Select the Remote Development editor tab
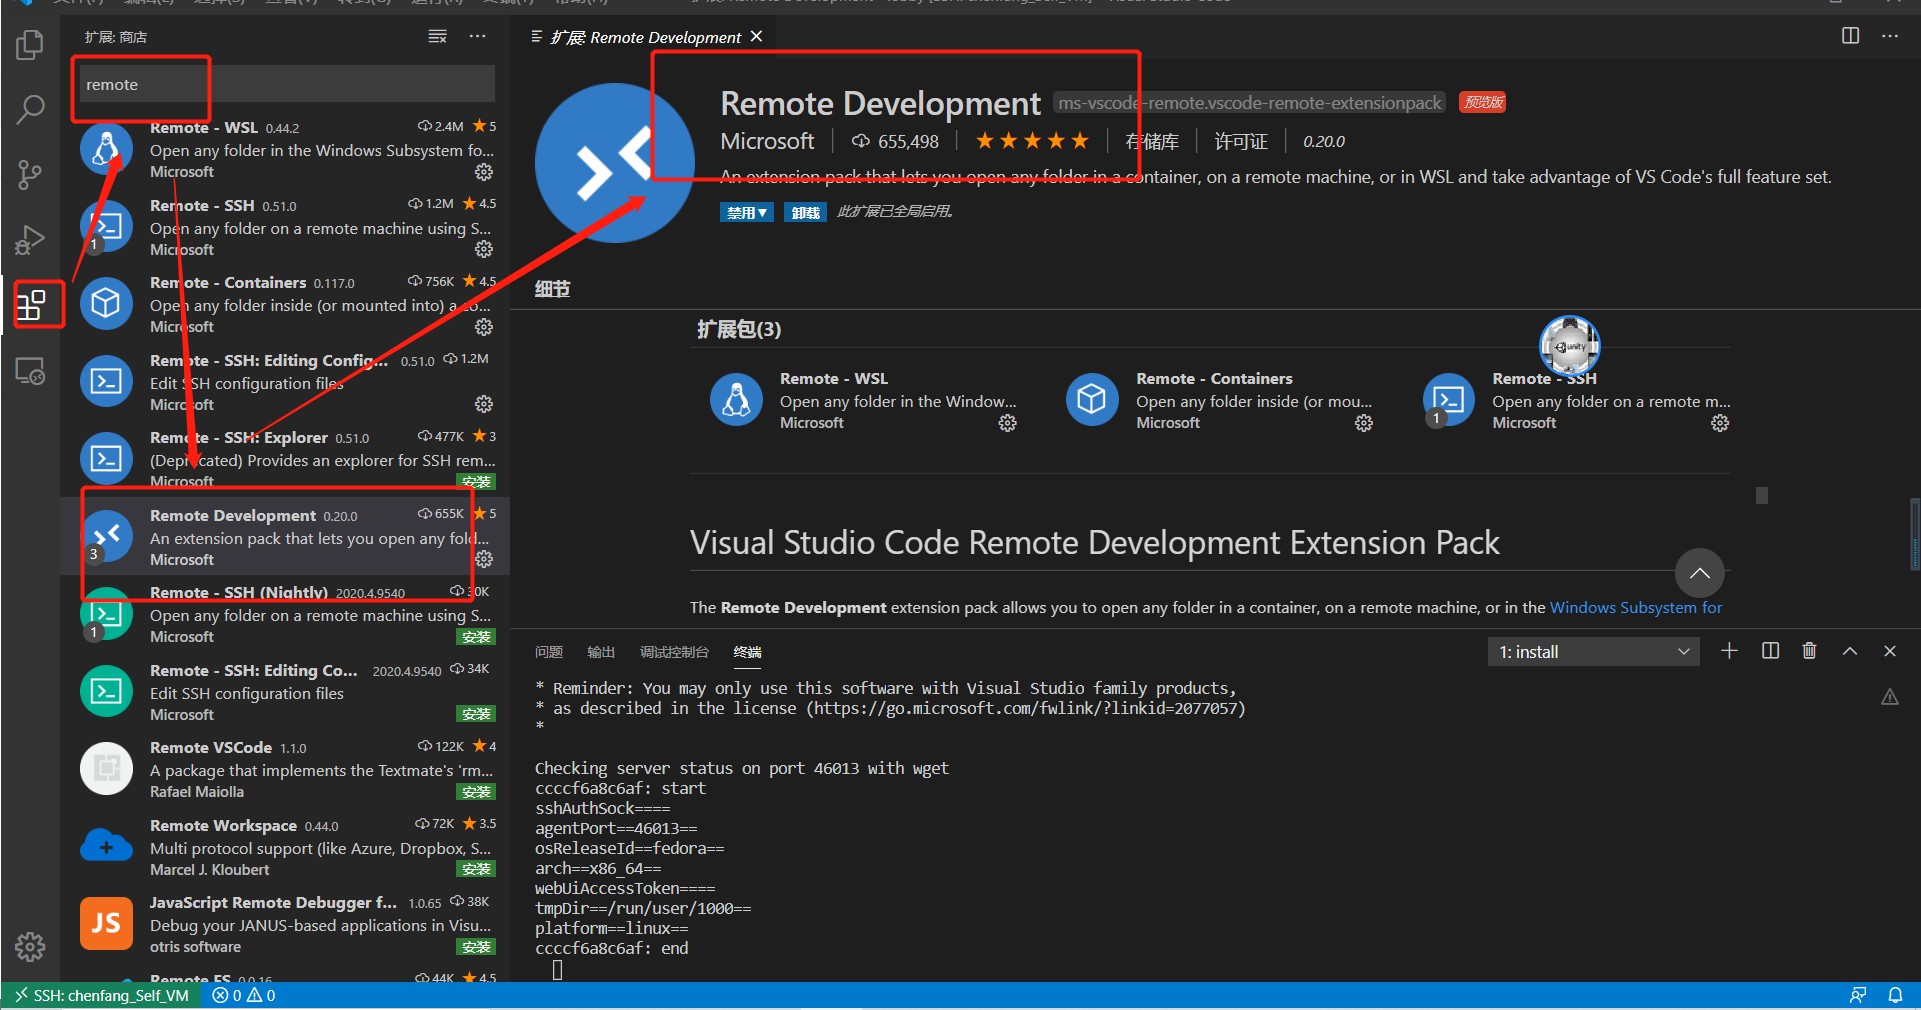1921x1010 pixels. pos(645,37)
